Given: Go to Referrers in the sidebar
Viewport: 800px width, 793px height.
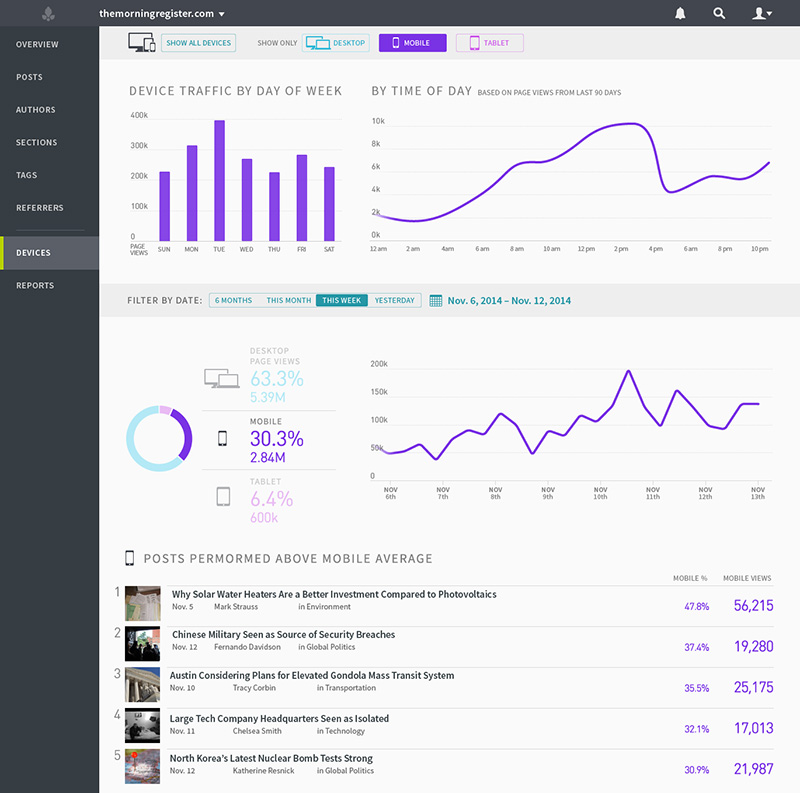Looking at the screenshot, I should pyautogui.click(x=40, y=208).
